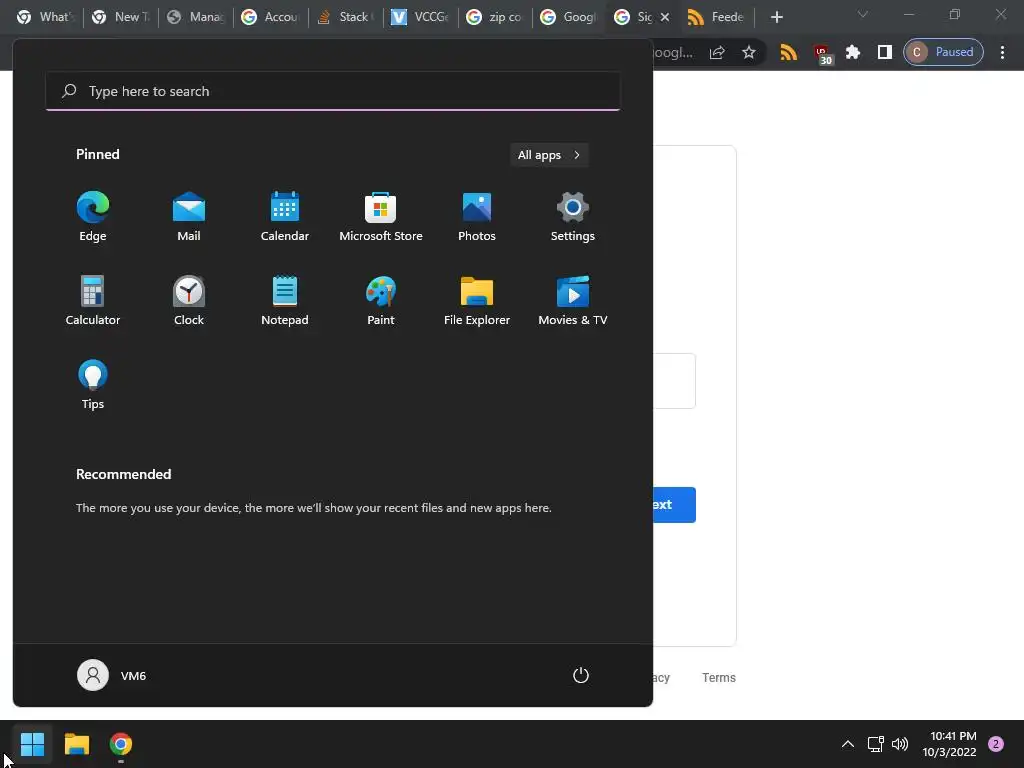
Task: Switch to the VCCGe Chrome tab
Action: click(x=419, y=17)
